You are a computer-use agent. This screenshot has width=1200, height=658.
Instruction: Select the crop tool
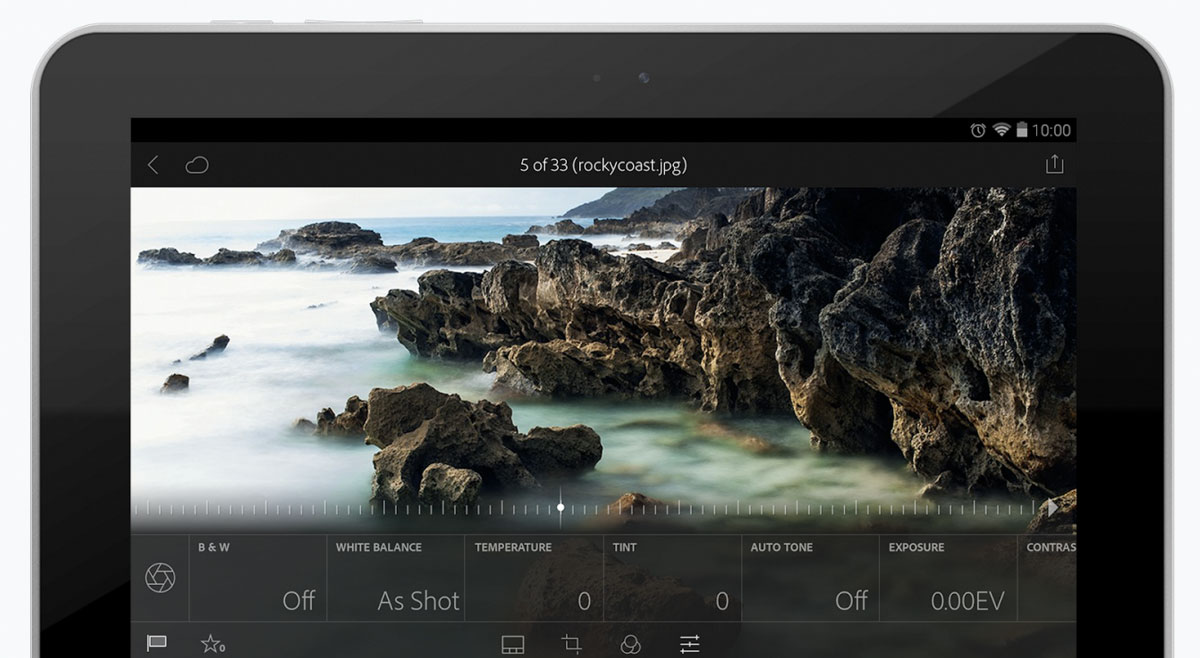[x=571, y=644]
